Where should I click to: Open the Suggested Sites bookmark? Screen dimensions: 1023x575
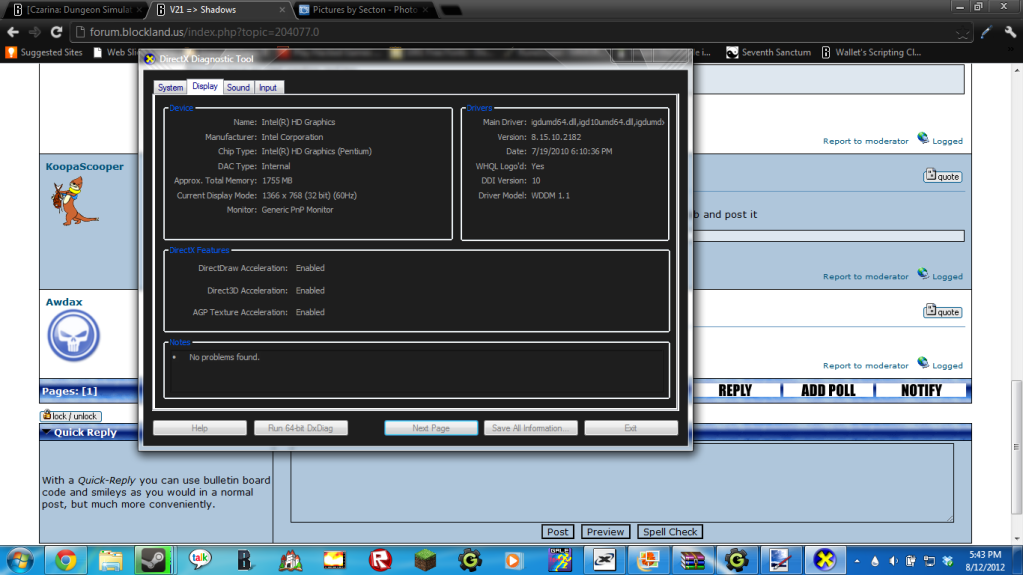click(44, 52)
